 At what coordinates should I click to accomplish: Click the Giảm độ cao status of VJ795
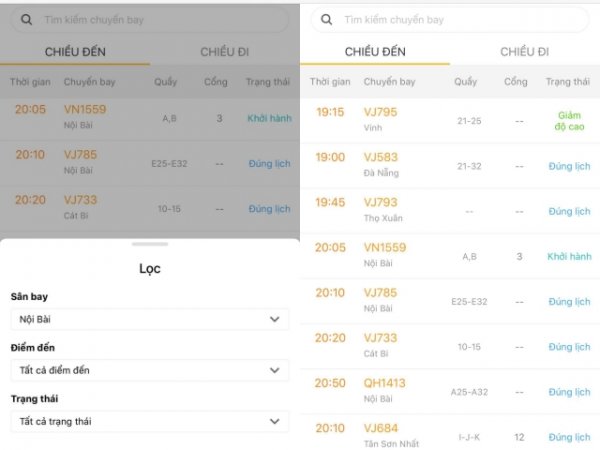click(x=568, y=121)
